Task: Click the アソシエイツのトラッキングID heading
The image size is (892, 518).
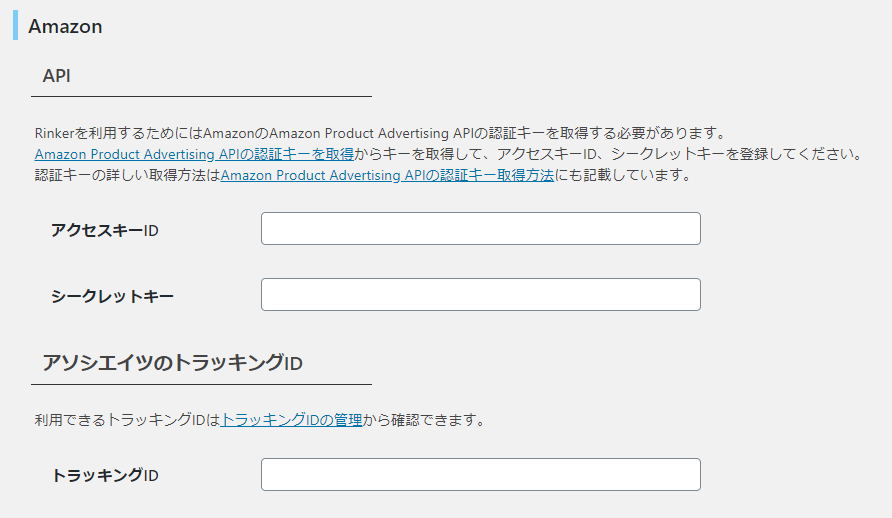Action: coord(172,363)
